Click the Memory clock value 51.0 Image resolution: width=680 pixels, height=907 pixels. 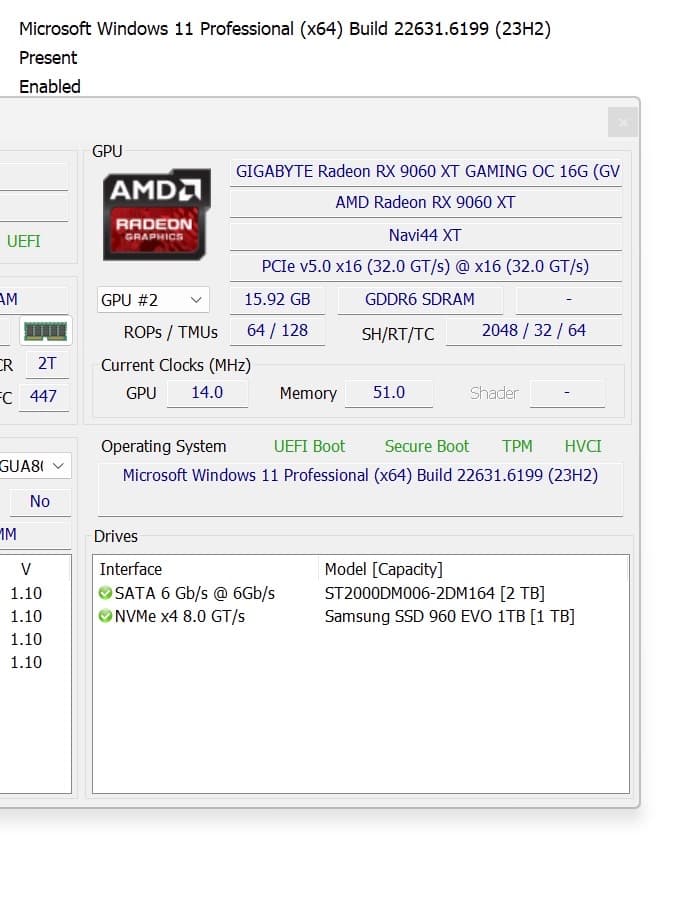pos(389,393)
